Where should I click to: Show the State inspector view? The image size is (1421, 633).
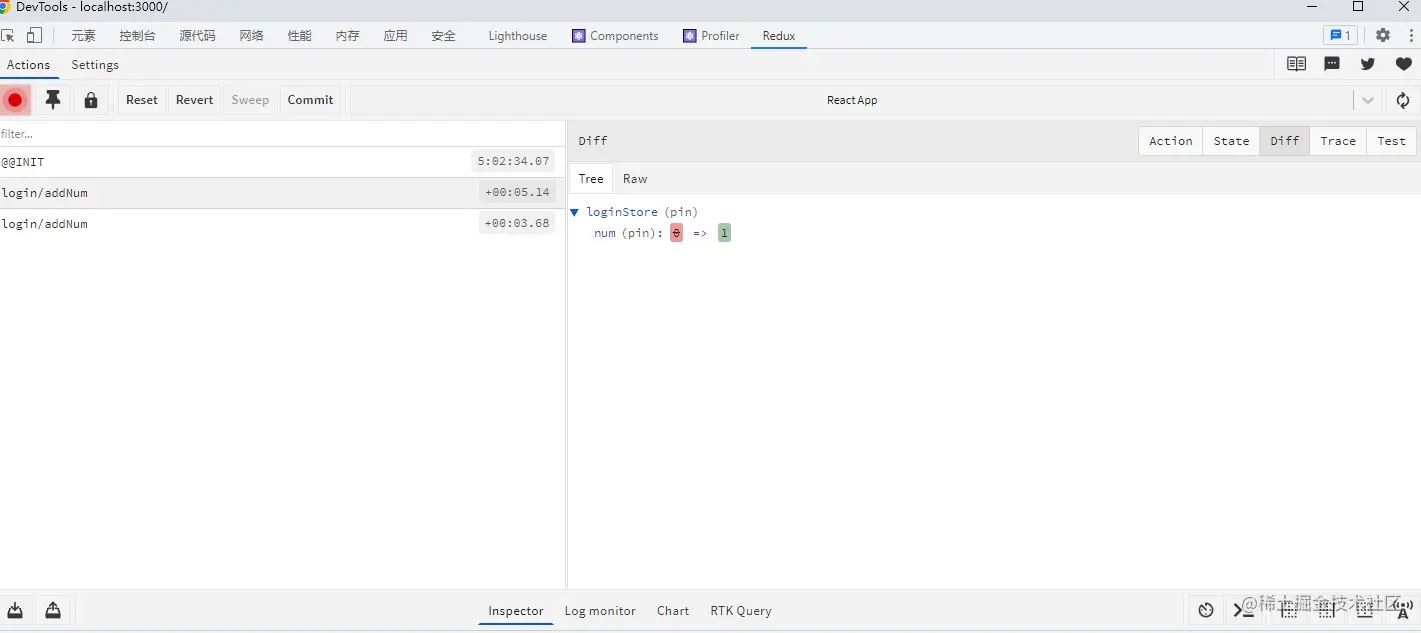[x=1231, y=141]
